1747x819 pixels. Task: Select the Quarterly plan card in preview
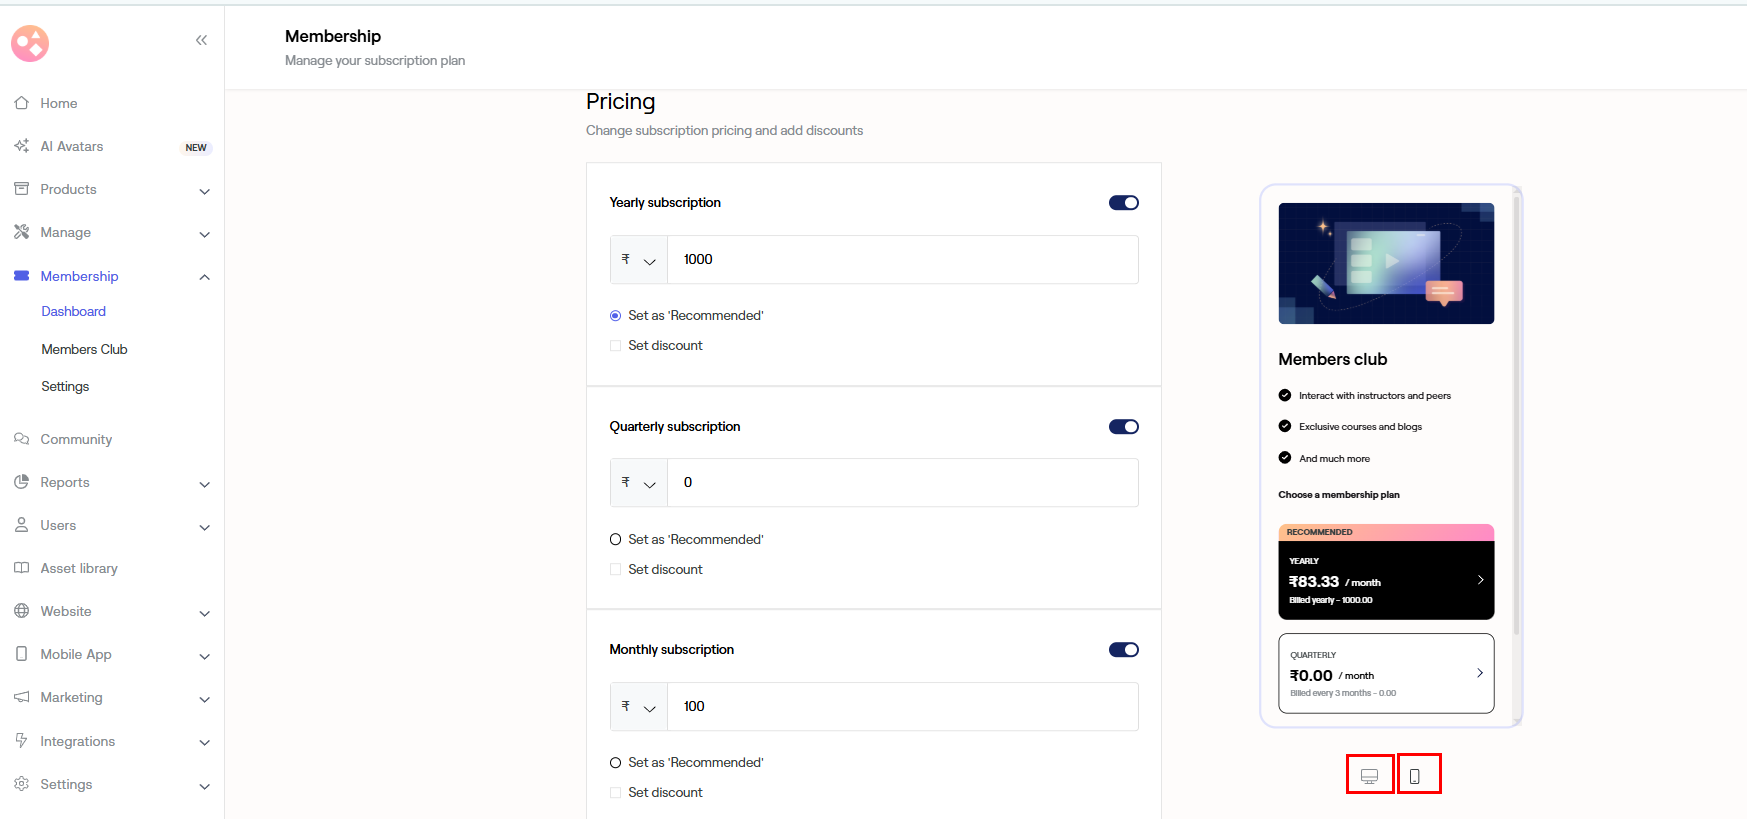[x=1385, y=673]
